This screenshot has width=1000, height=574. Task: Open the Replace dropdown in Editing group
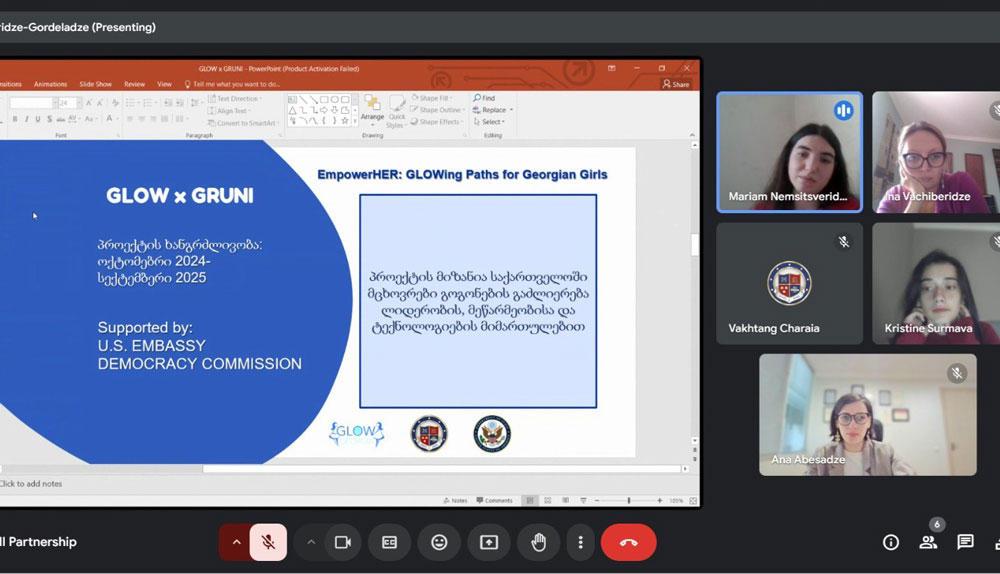[x=494, y=110]
